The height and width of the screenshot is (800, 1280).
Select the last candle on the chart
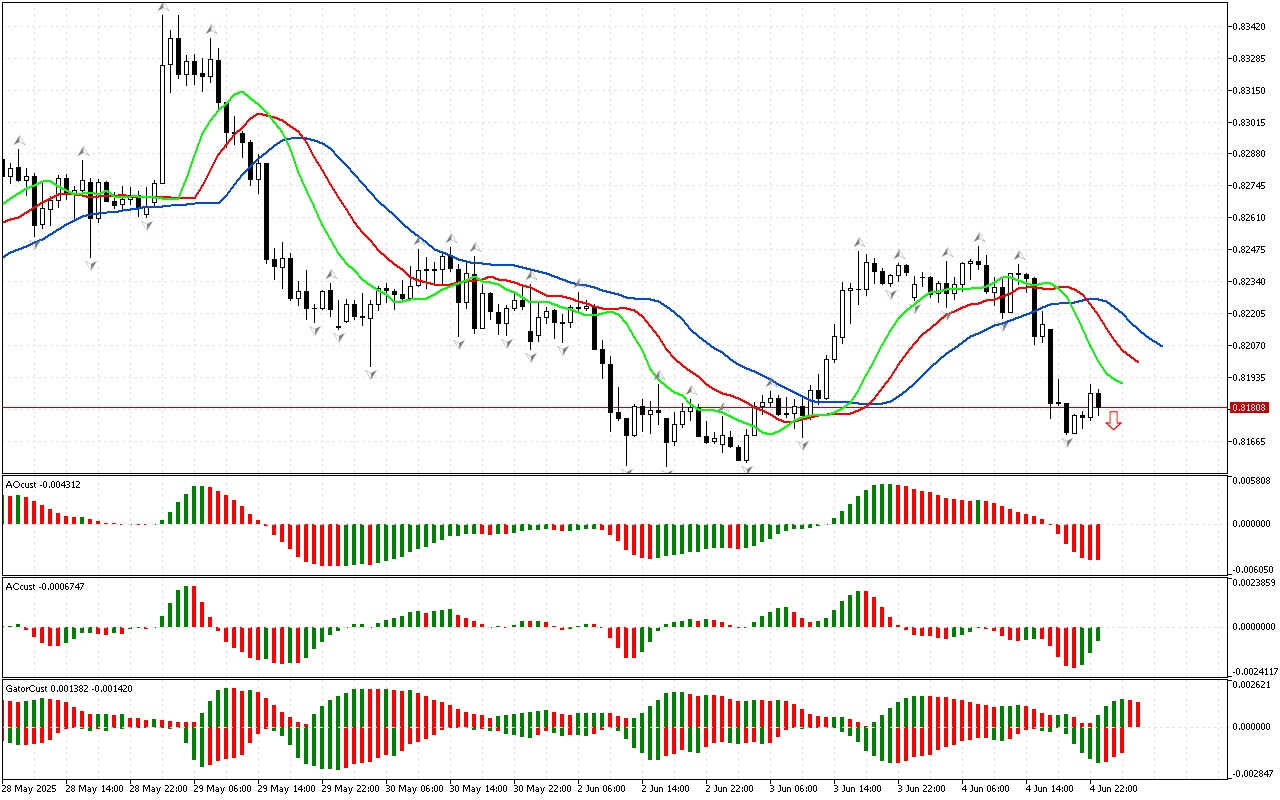click(x=1098, y=401)
